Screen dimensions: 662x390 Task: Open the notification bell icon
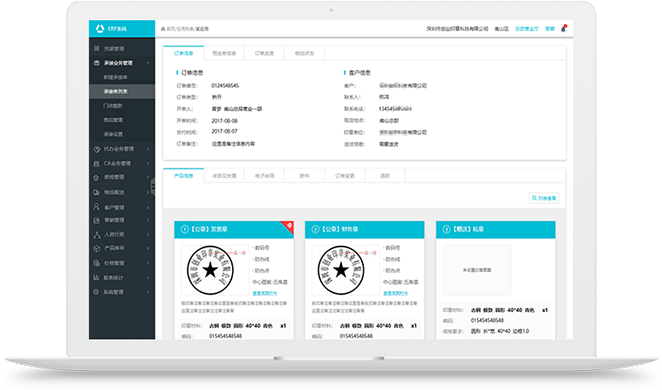tap(563, 29)
